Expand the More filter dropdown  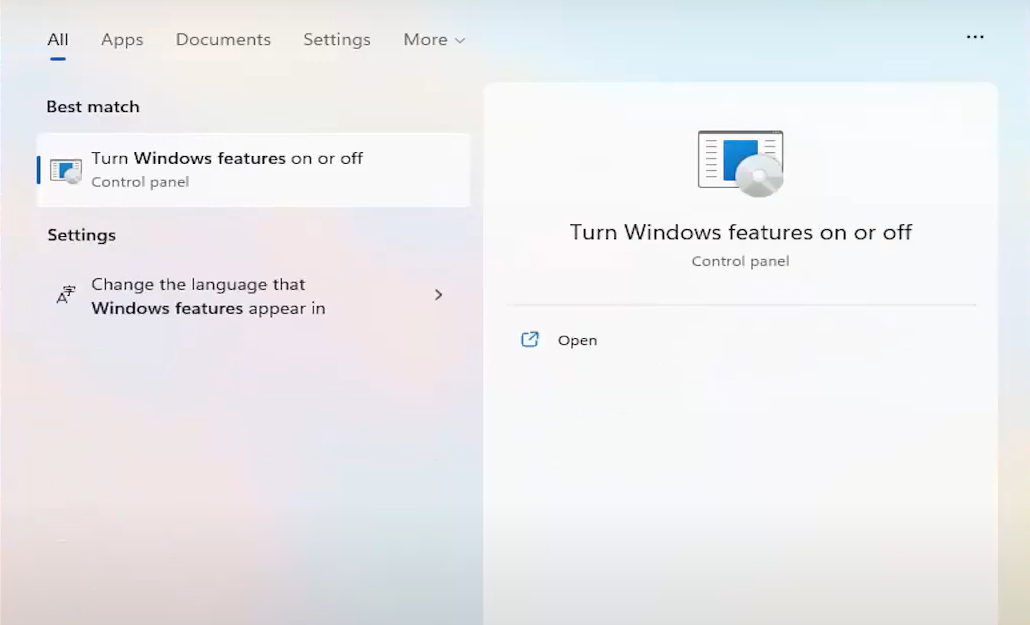(x=434, y=40)
